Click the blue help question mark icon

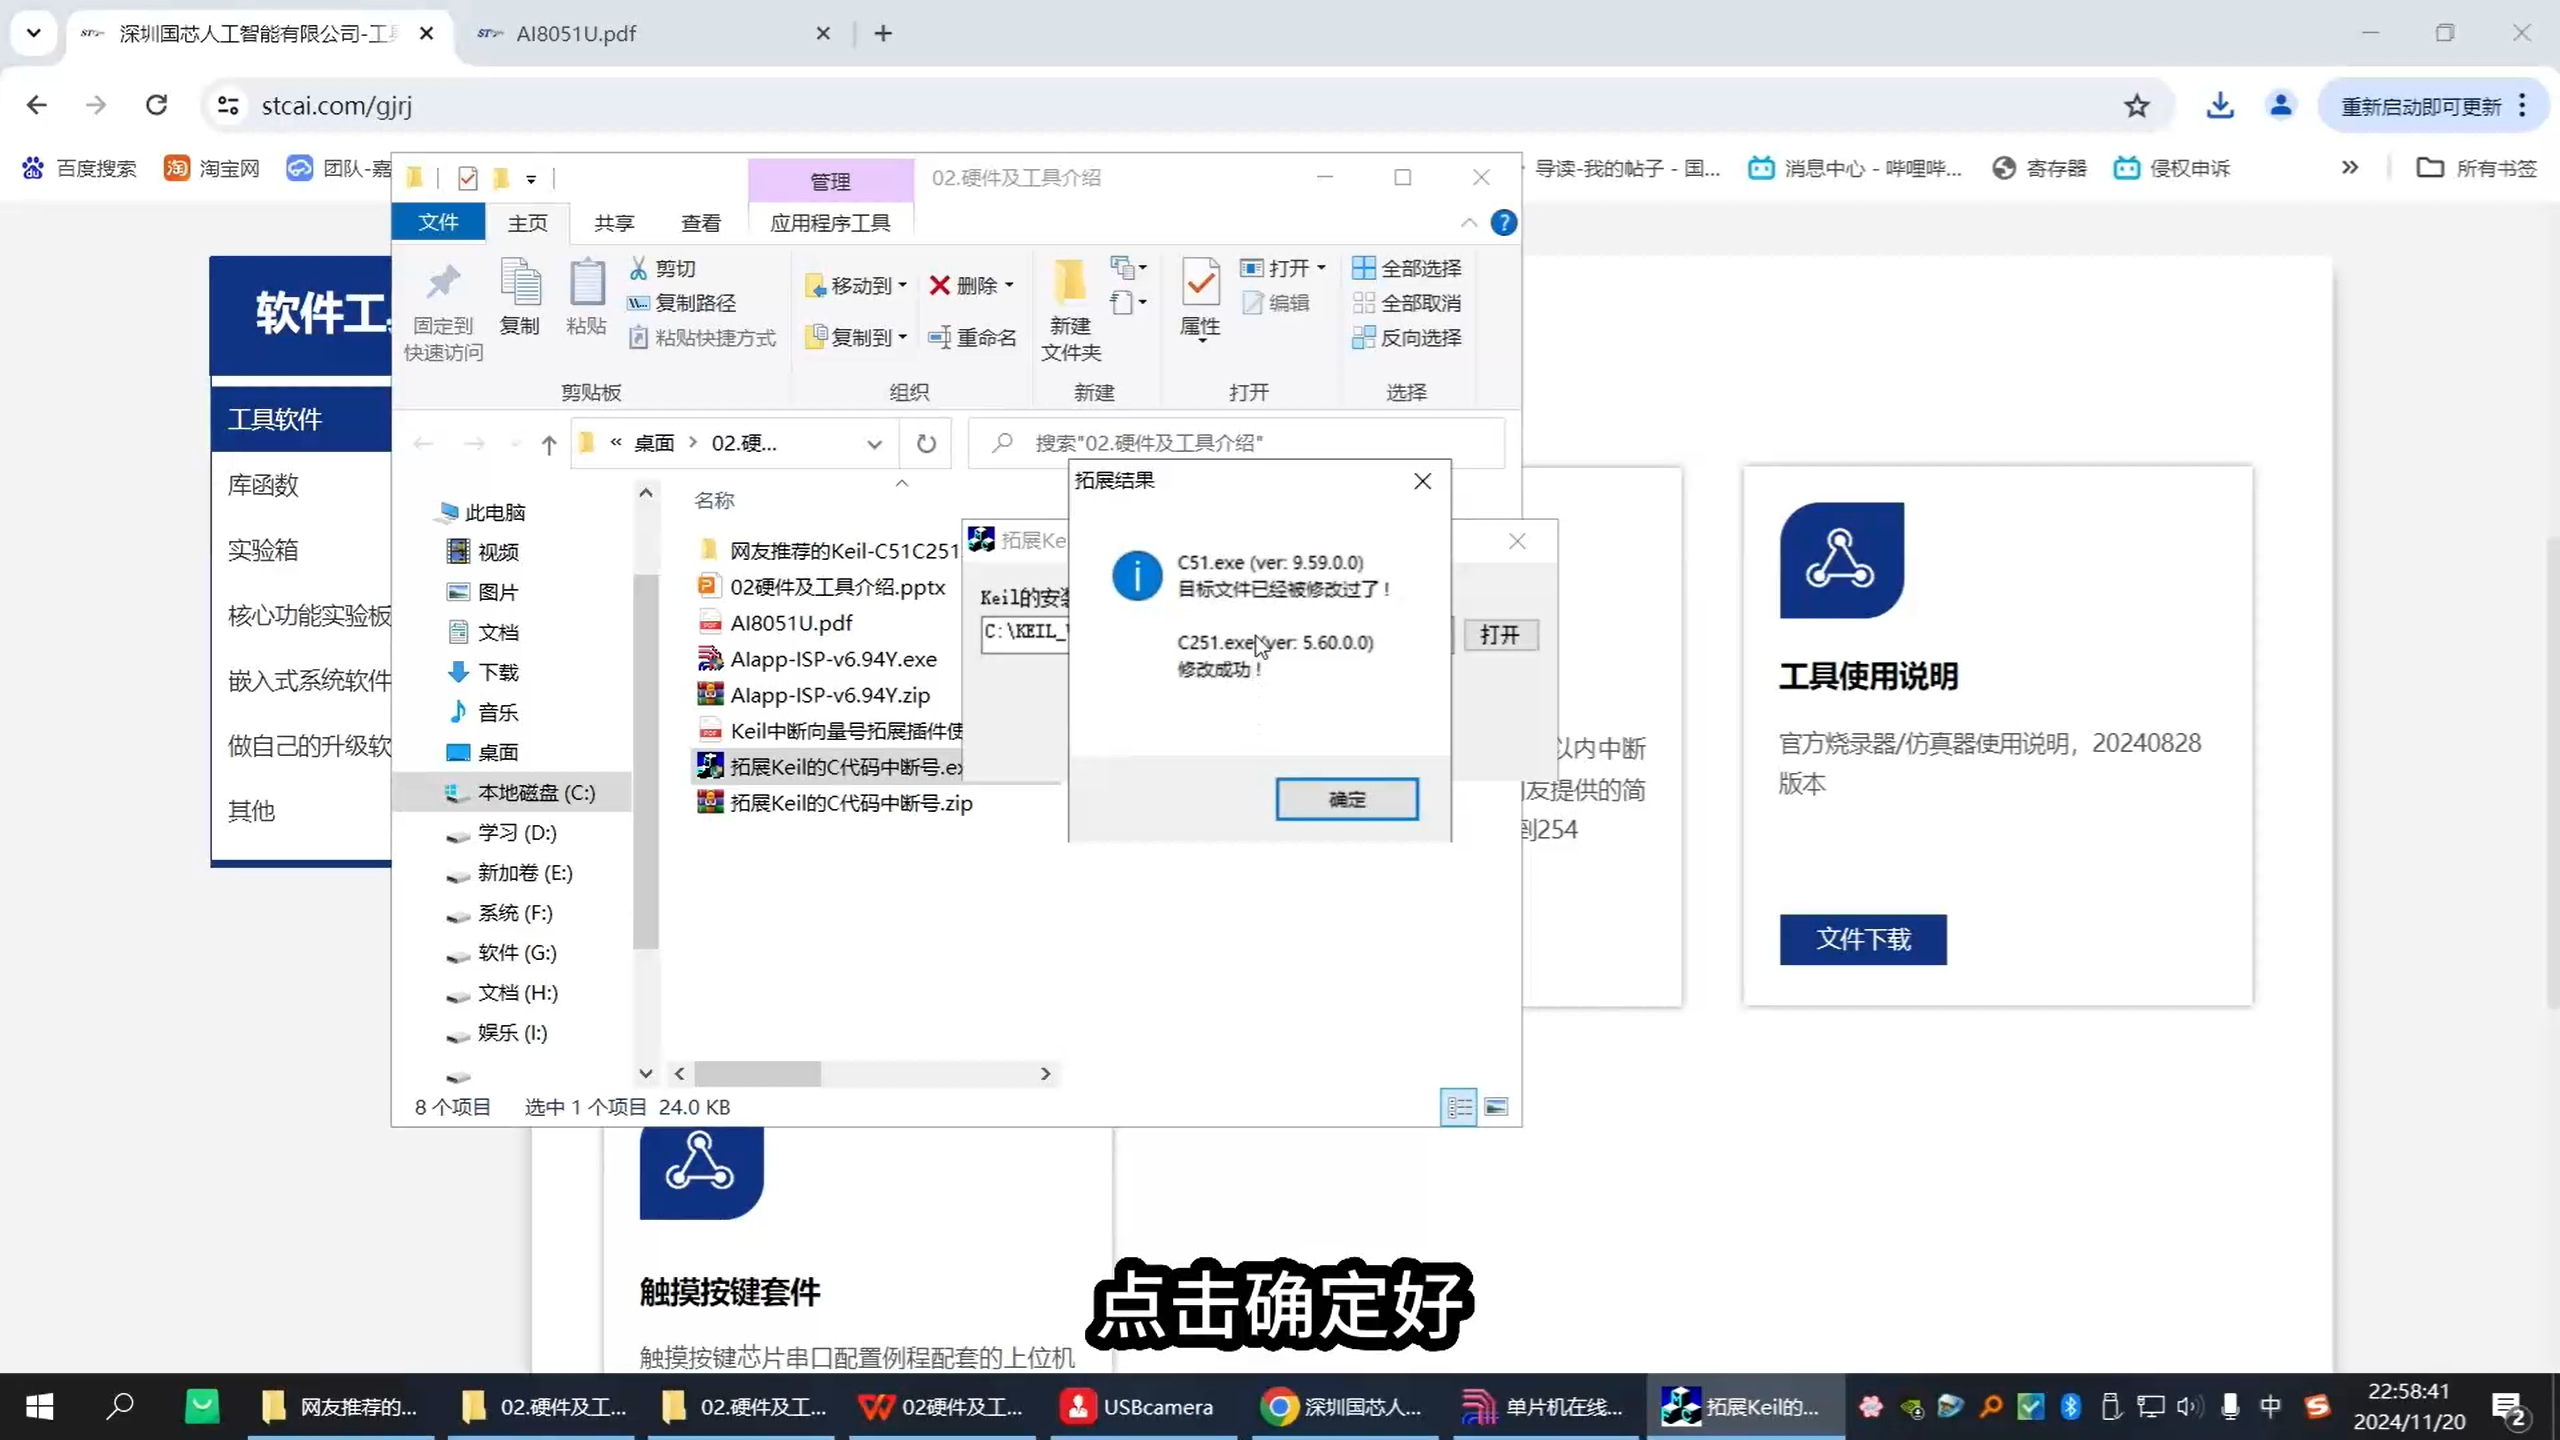point(1503,222)
